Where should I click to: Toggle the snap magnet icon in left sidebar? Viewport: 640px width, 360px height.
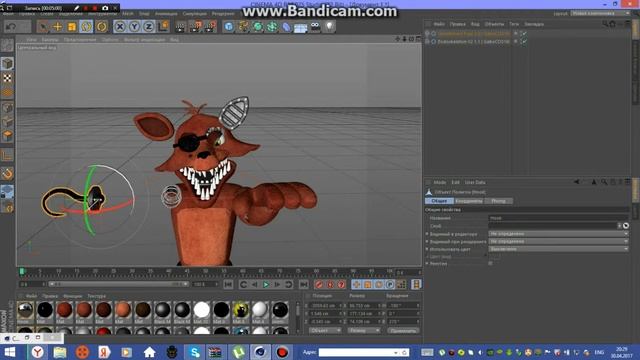coord(7,173)
